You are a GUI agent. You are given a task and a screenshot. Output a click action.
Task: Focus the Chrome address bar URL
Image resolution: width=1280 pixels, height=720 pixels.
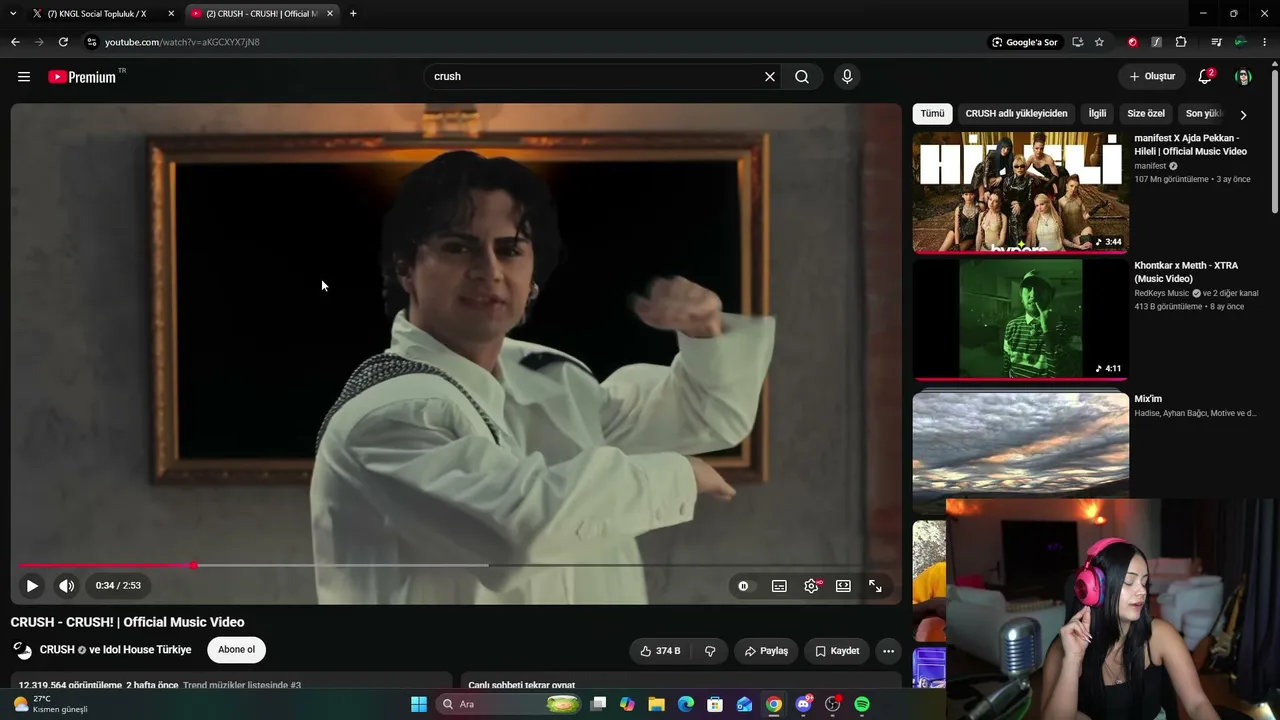(182, 42)
